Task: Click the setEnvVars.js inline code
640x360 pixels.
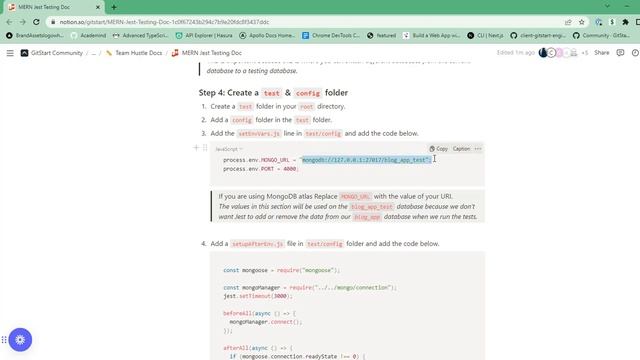Action: (259, 133)
